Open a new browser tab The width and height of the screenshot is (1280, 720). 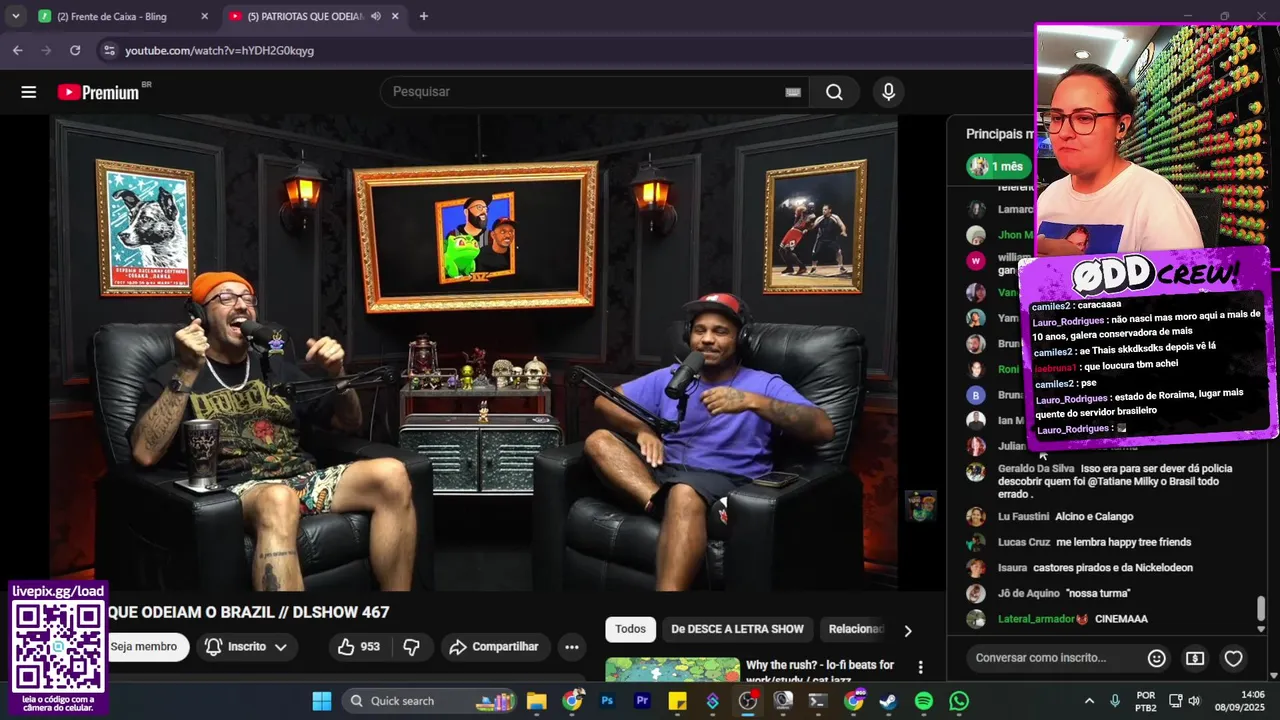point(424,16)
